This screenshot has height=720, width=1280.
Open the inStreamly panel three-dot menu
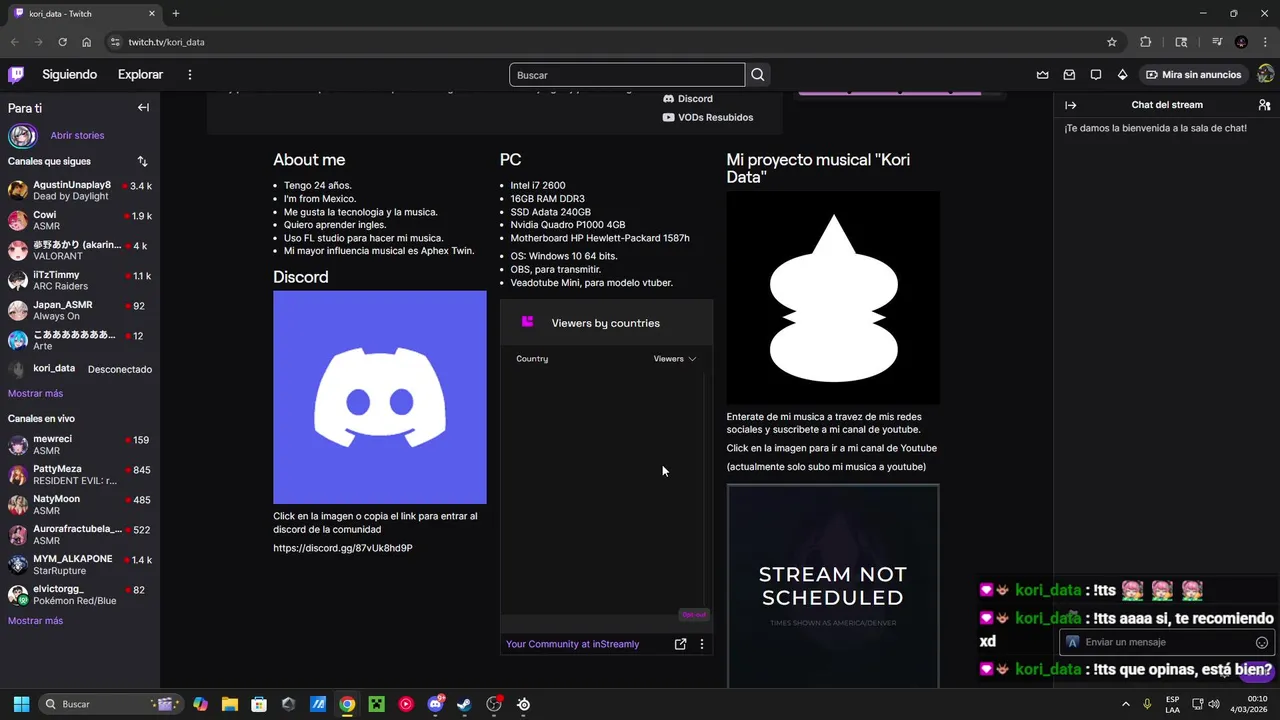[702, 644]
